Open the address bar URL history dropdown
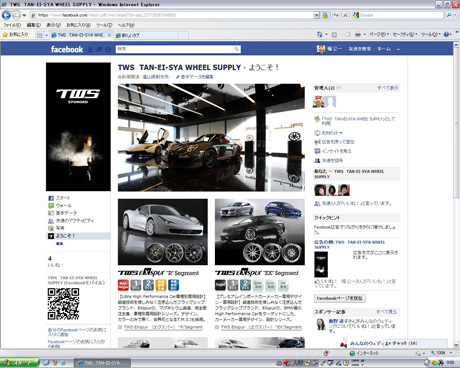460x368 pixels. 316,15
